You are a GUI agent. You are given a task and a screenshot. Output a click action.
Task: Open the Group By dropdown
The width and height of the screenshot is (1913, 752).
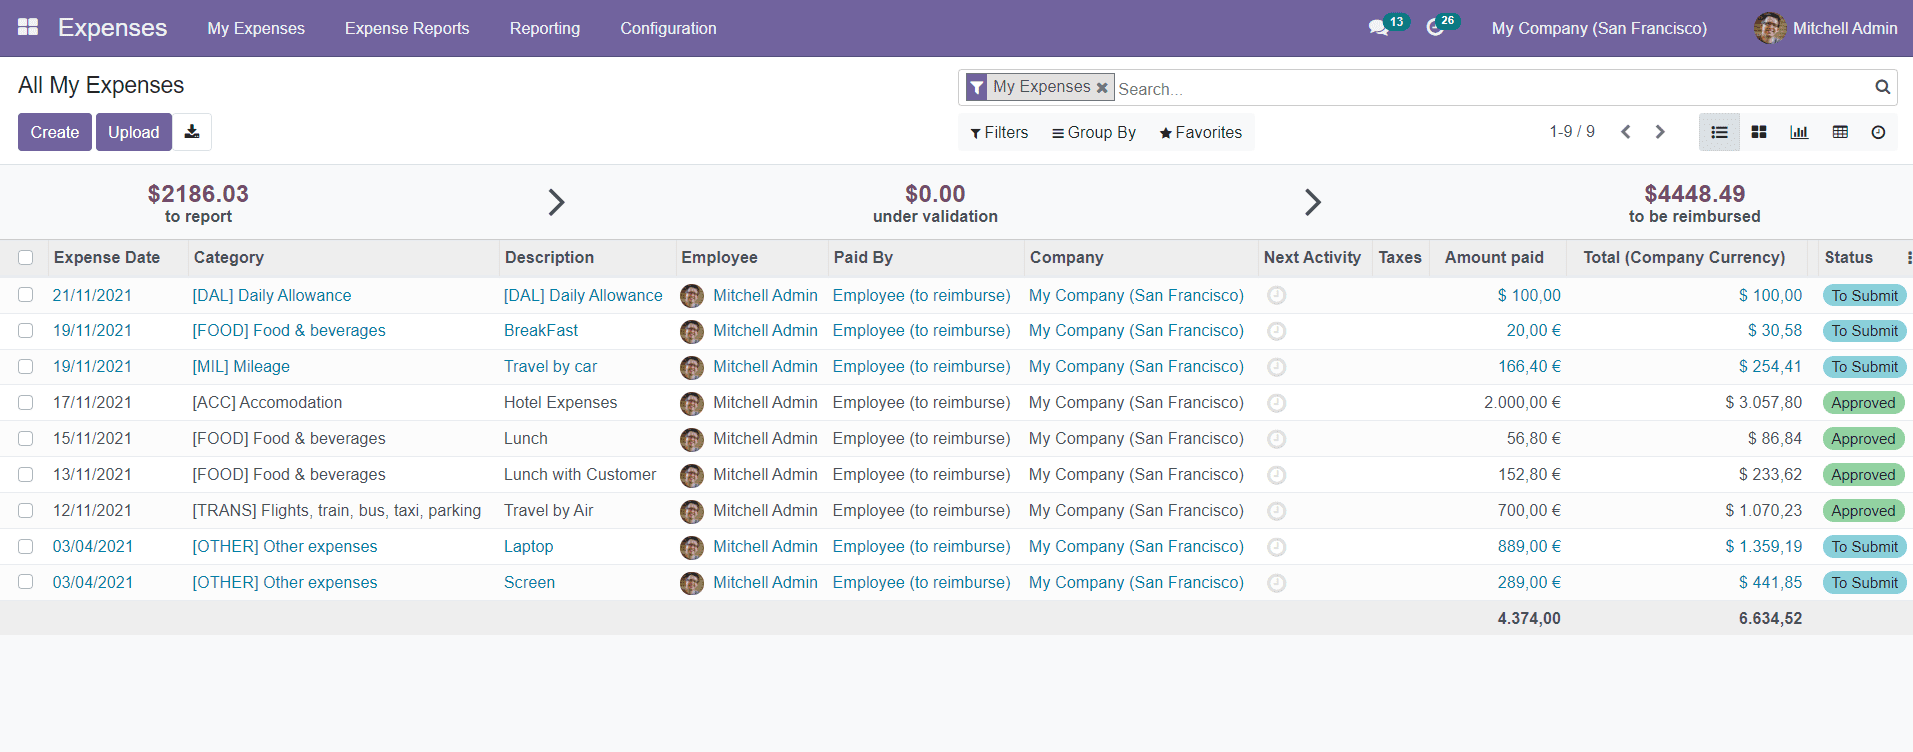coord(1094,132)
